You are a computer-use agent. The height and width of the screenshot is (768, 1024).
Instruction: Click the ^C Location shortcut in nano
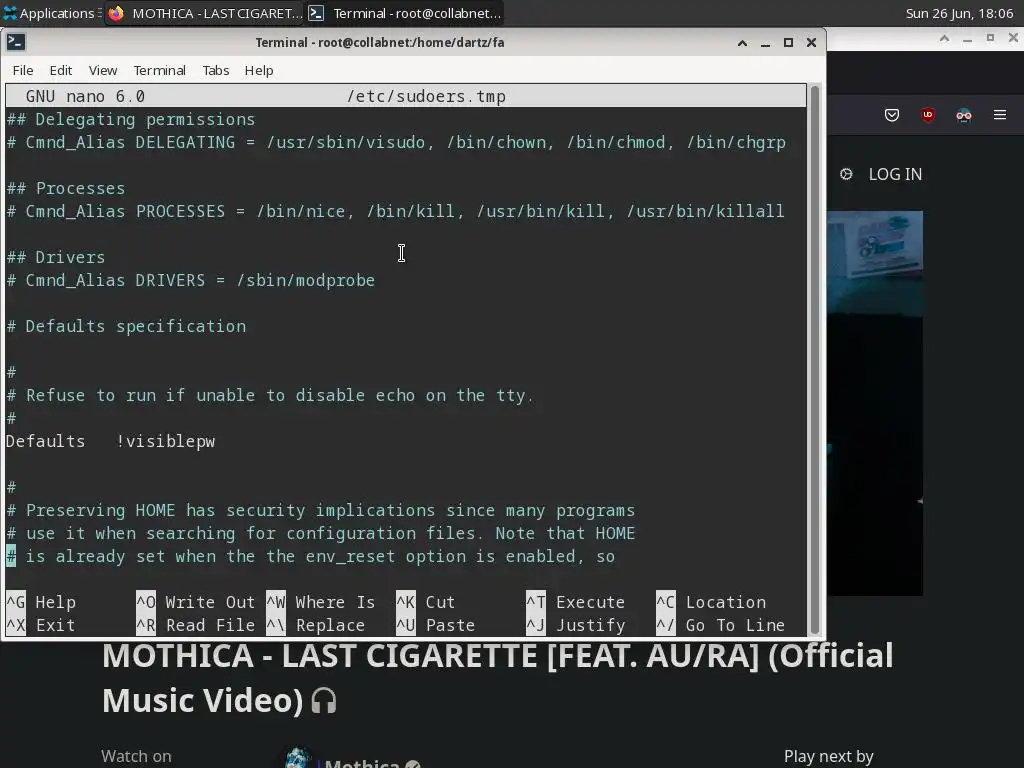click(x=711, y=602)
